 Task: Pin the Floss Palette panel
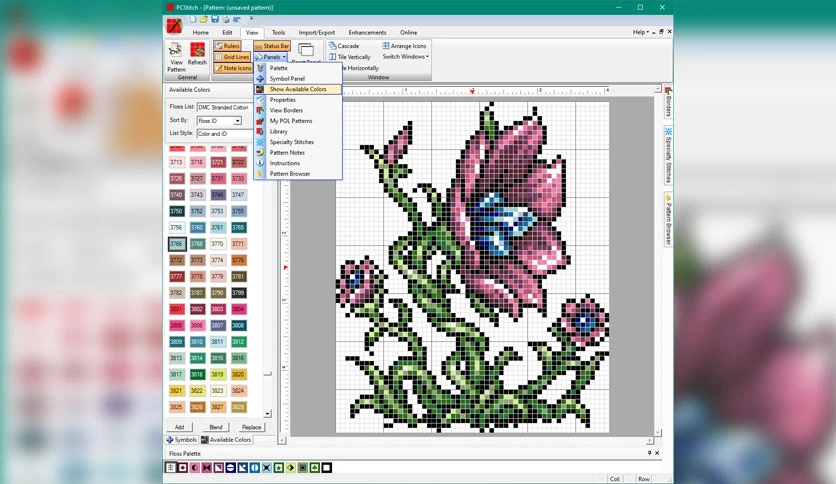pos(649,453)
